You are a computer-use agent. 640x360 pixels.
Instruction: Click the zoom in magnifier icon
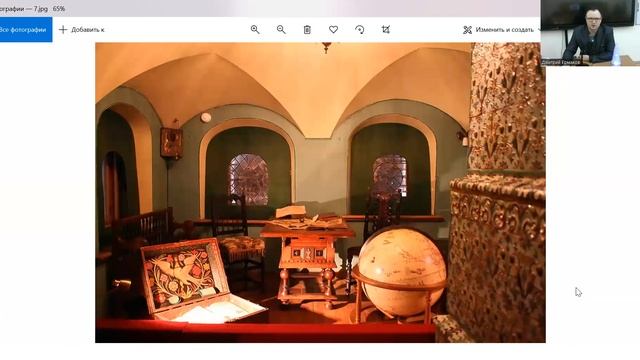tap(255, 29)
